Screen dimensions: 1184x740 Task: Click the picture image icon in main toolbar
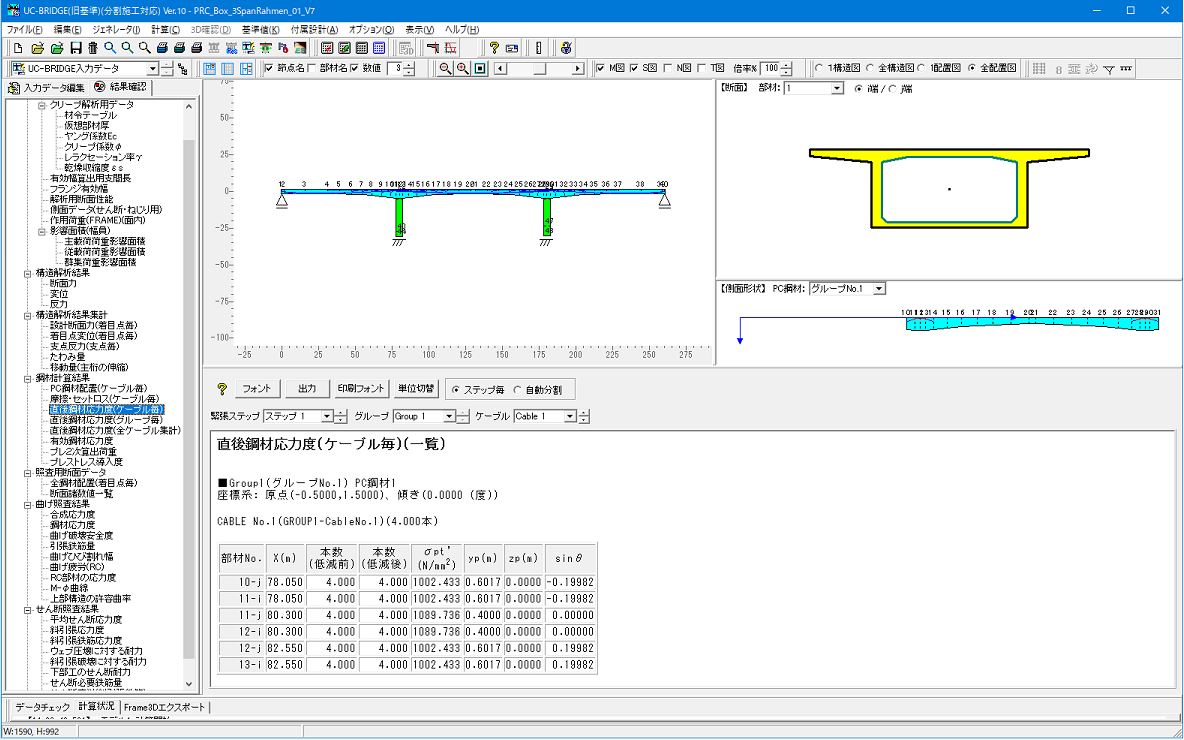click(301, 48)
